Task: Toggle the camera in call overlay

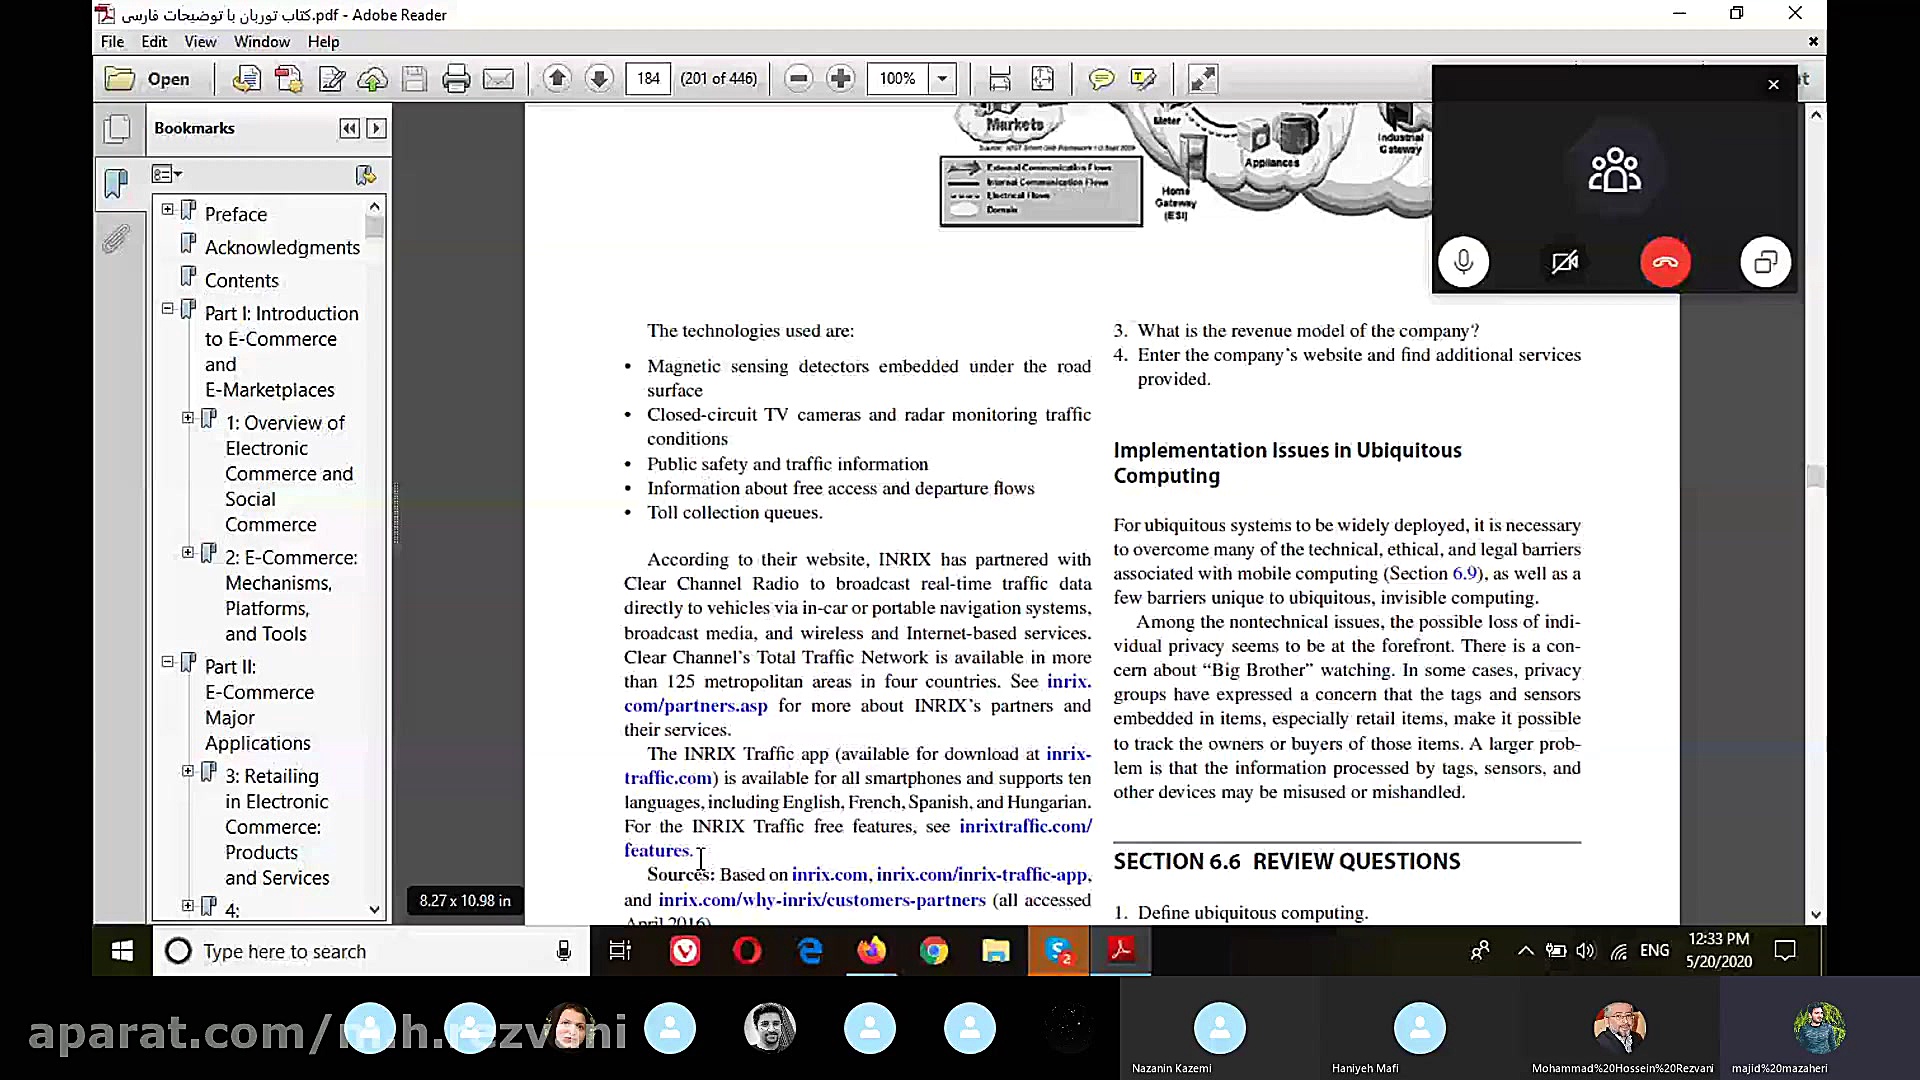Action: (x=1564, y=262)
